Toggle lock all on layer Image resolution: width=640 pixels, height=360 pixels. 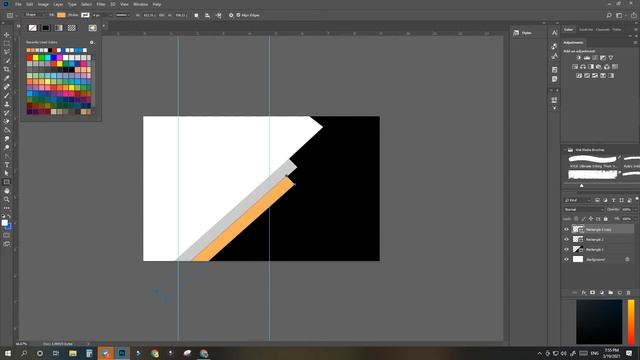pyautogui.click(x=605, y=219)
